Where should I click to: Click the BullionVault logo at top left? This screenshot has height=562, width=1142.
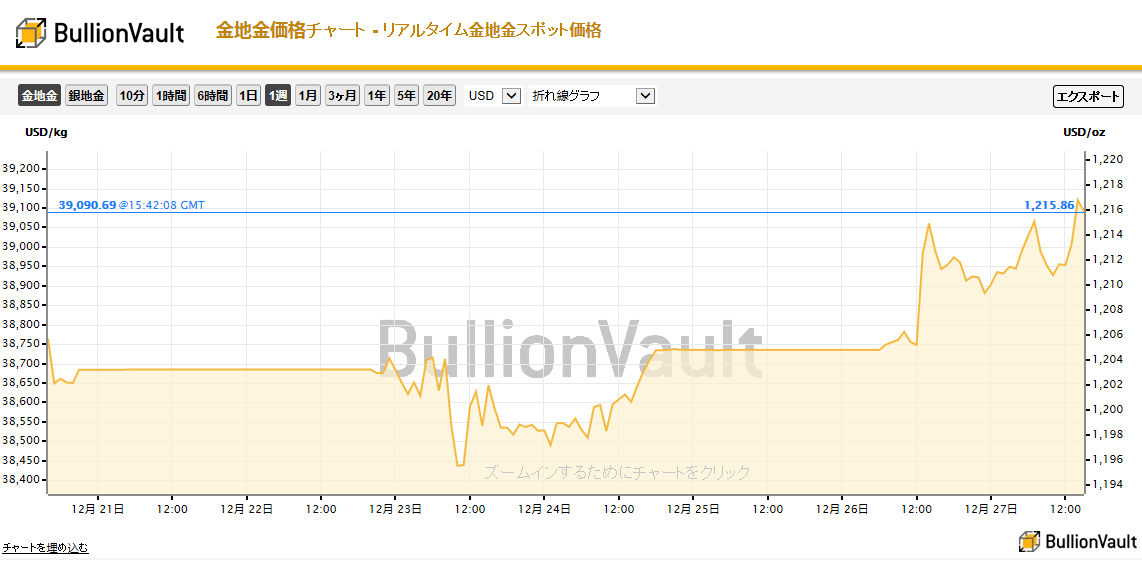(x=101, y=32)
